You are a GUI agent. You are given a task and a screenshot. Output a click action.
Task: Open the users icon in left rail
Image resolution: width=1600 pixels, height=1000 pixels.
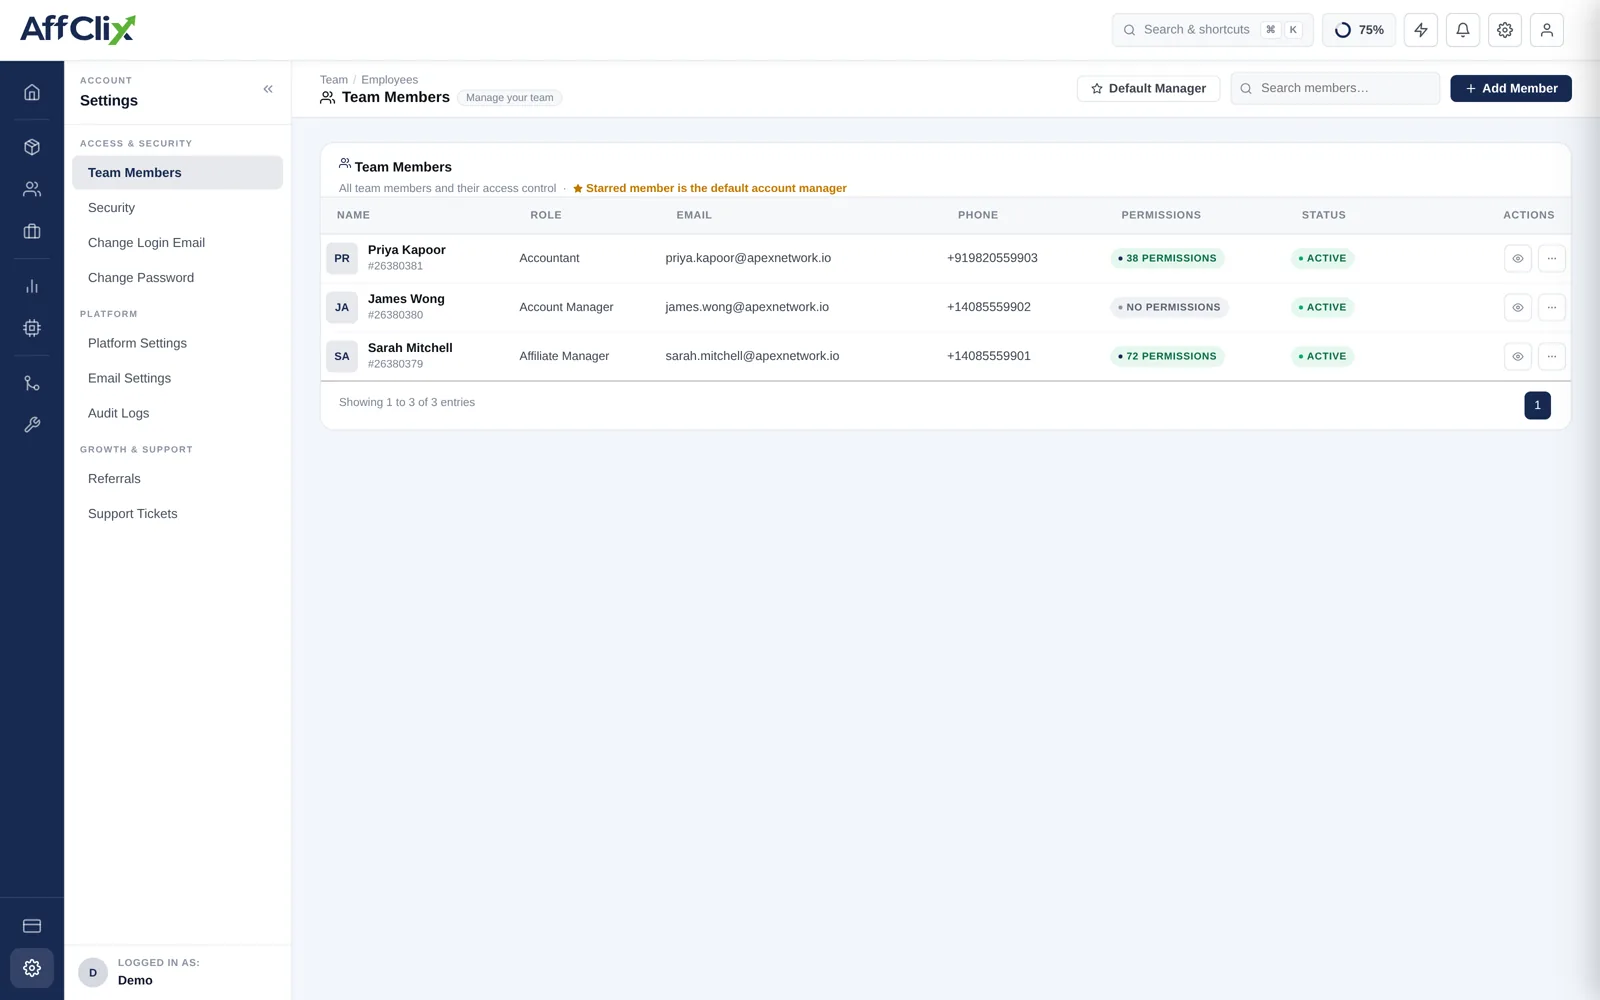coord(32,189)
